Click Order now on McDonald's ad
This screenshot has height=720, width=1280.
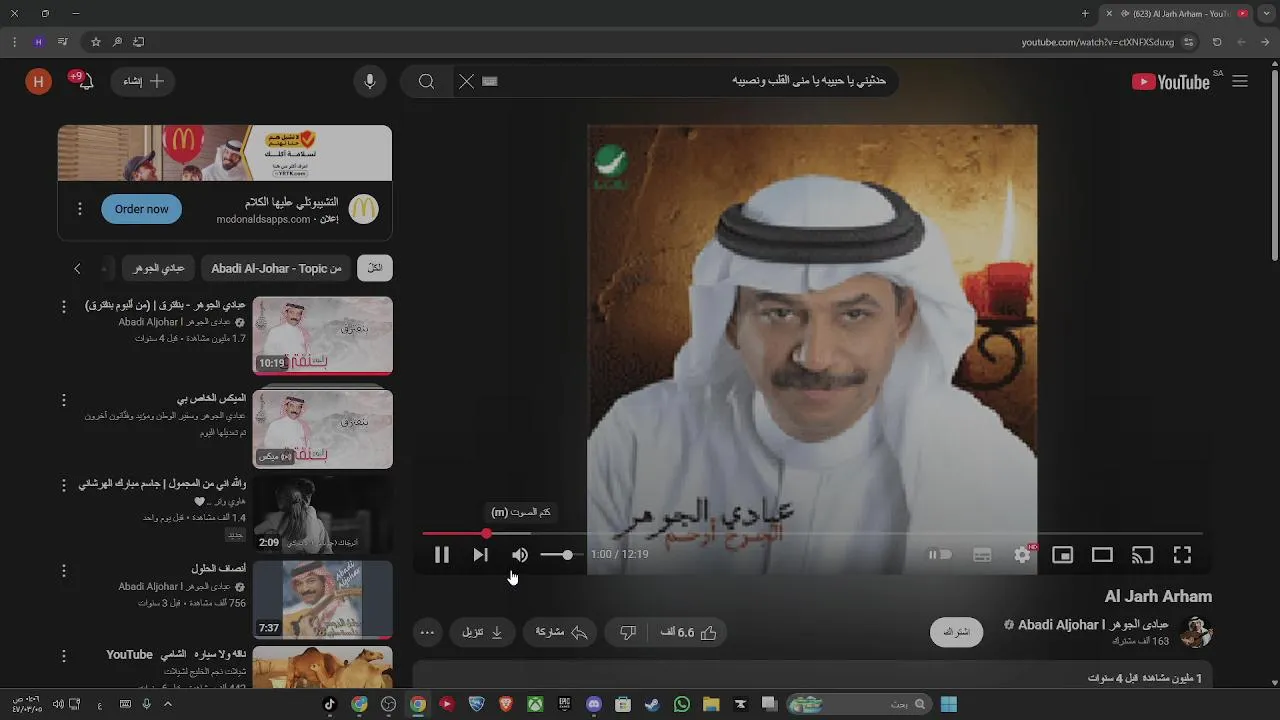click(x=141, y=209)
